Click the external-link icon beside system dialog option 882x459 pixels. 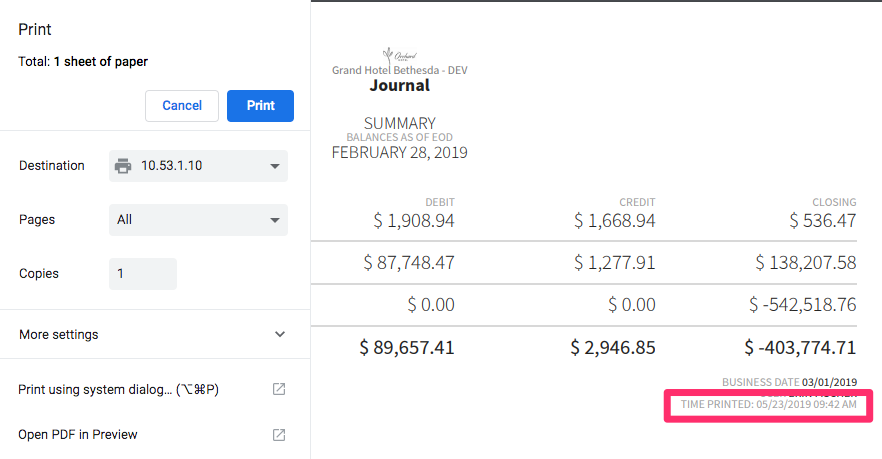pos(279,389)
